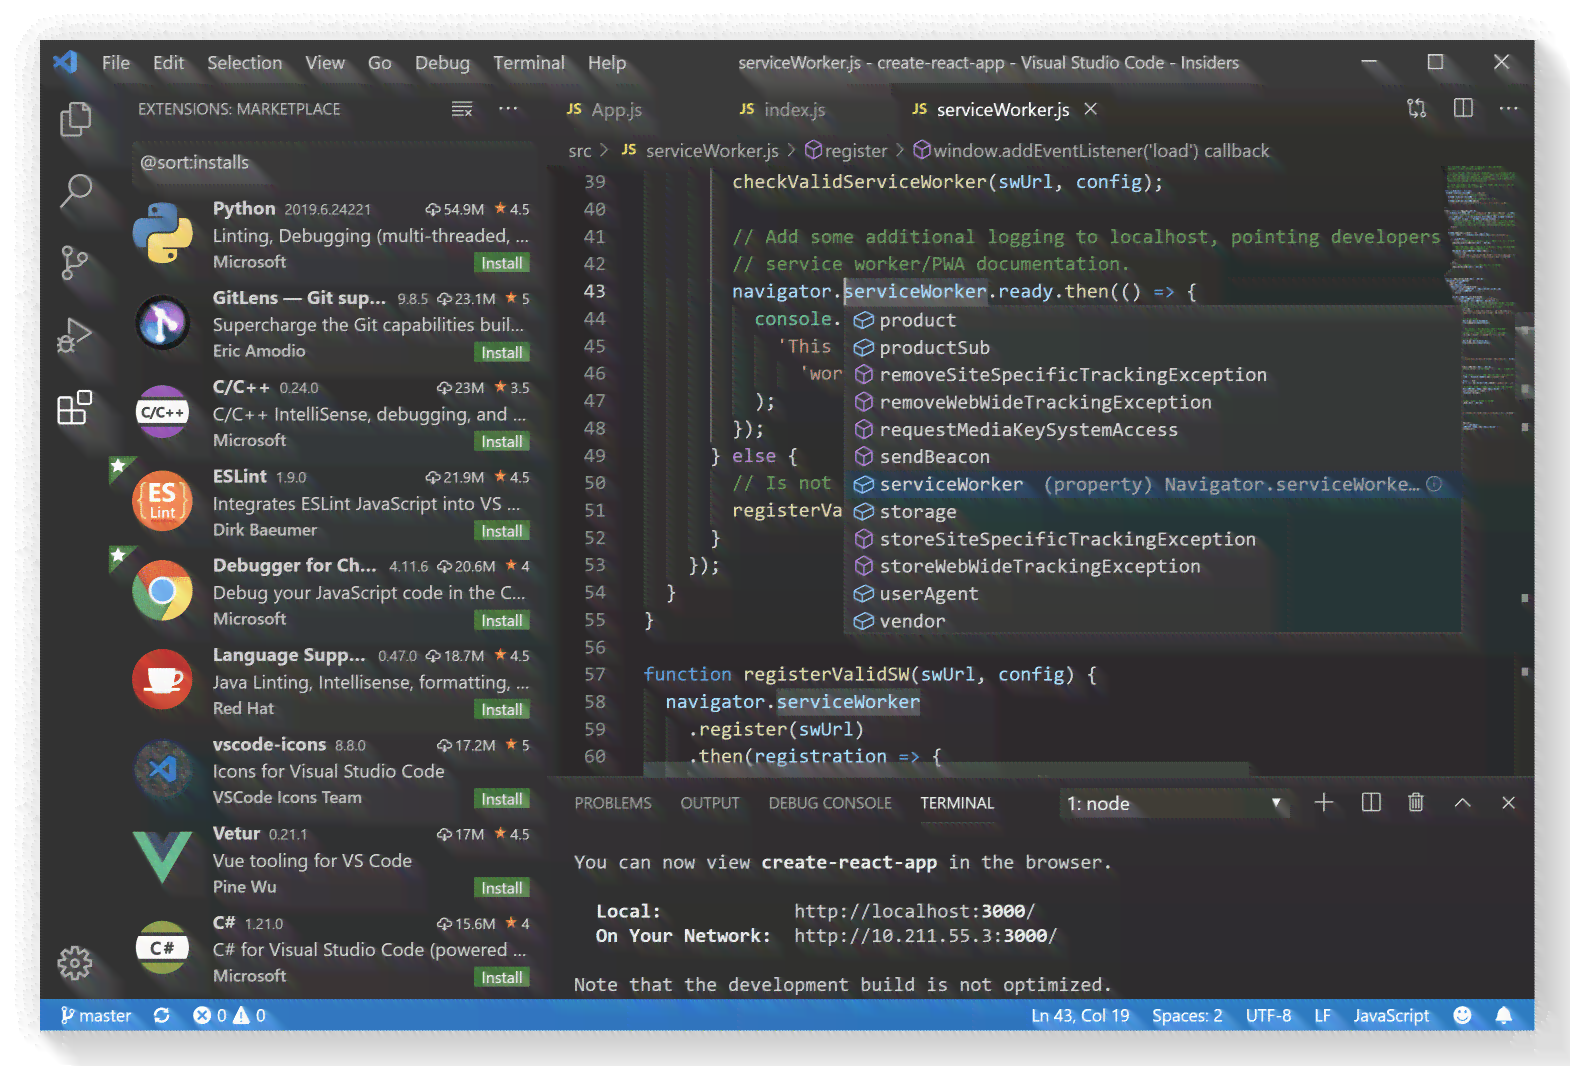Switch to the index.js tab

[783, 109]
